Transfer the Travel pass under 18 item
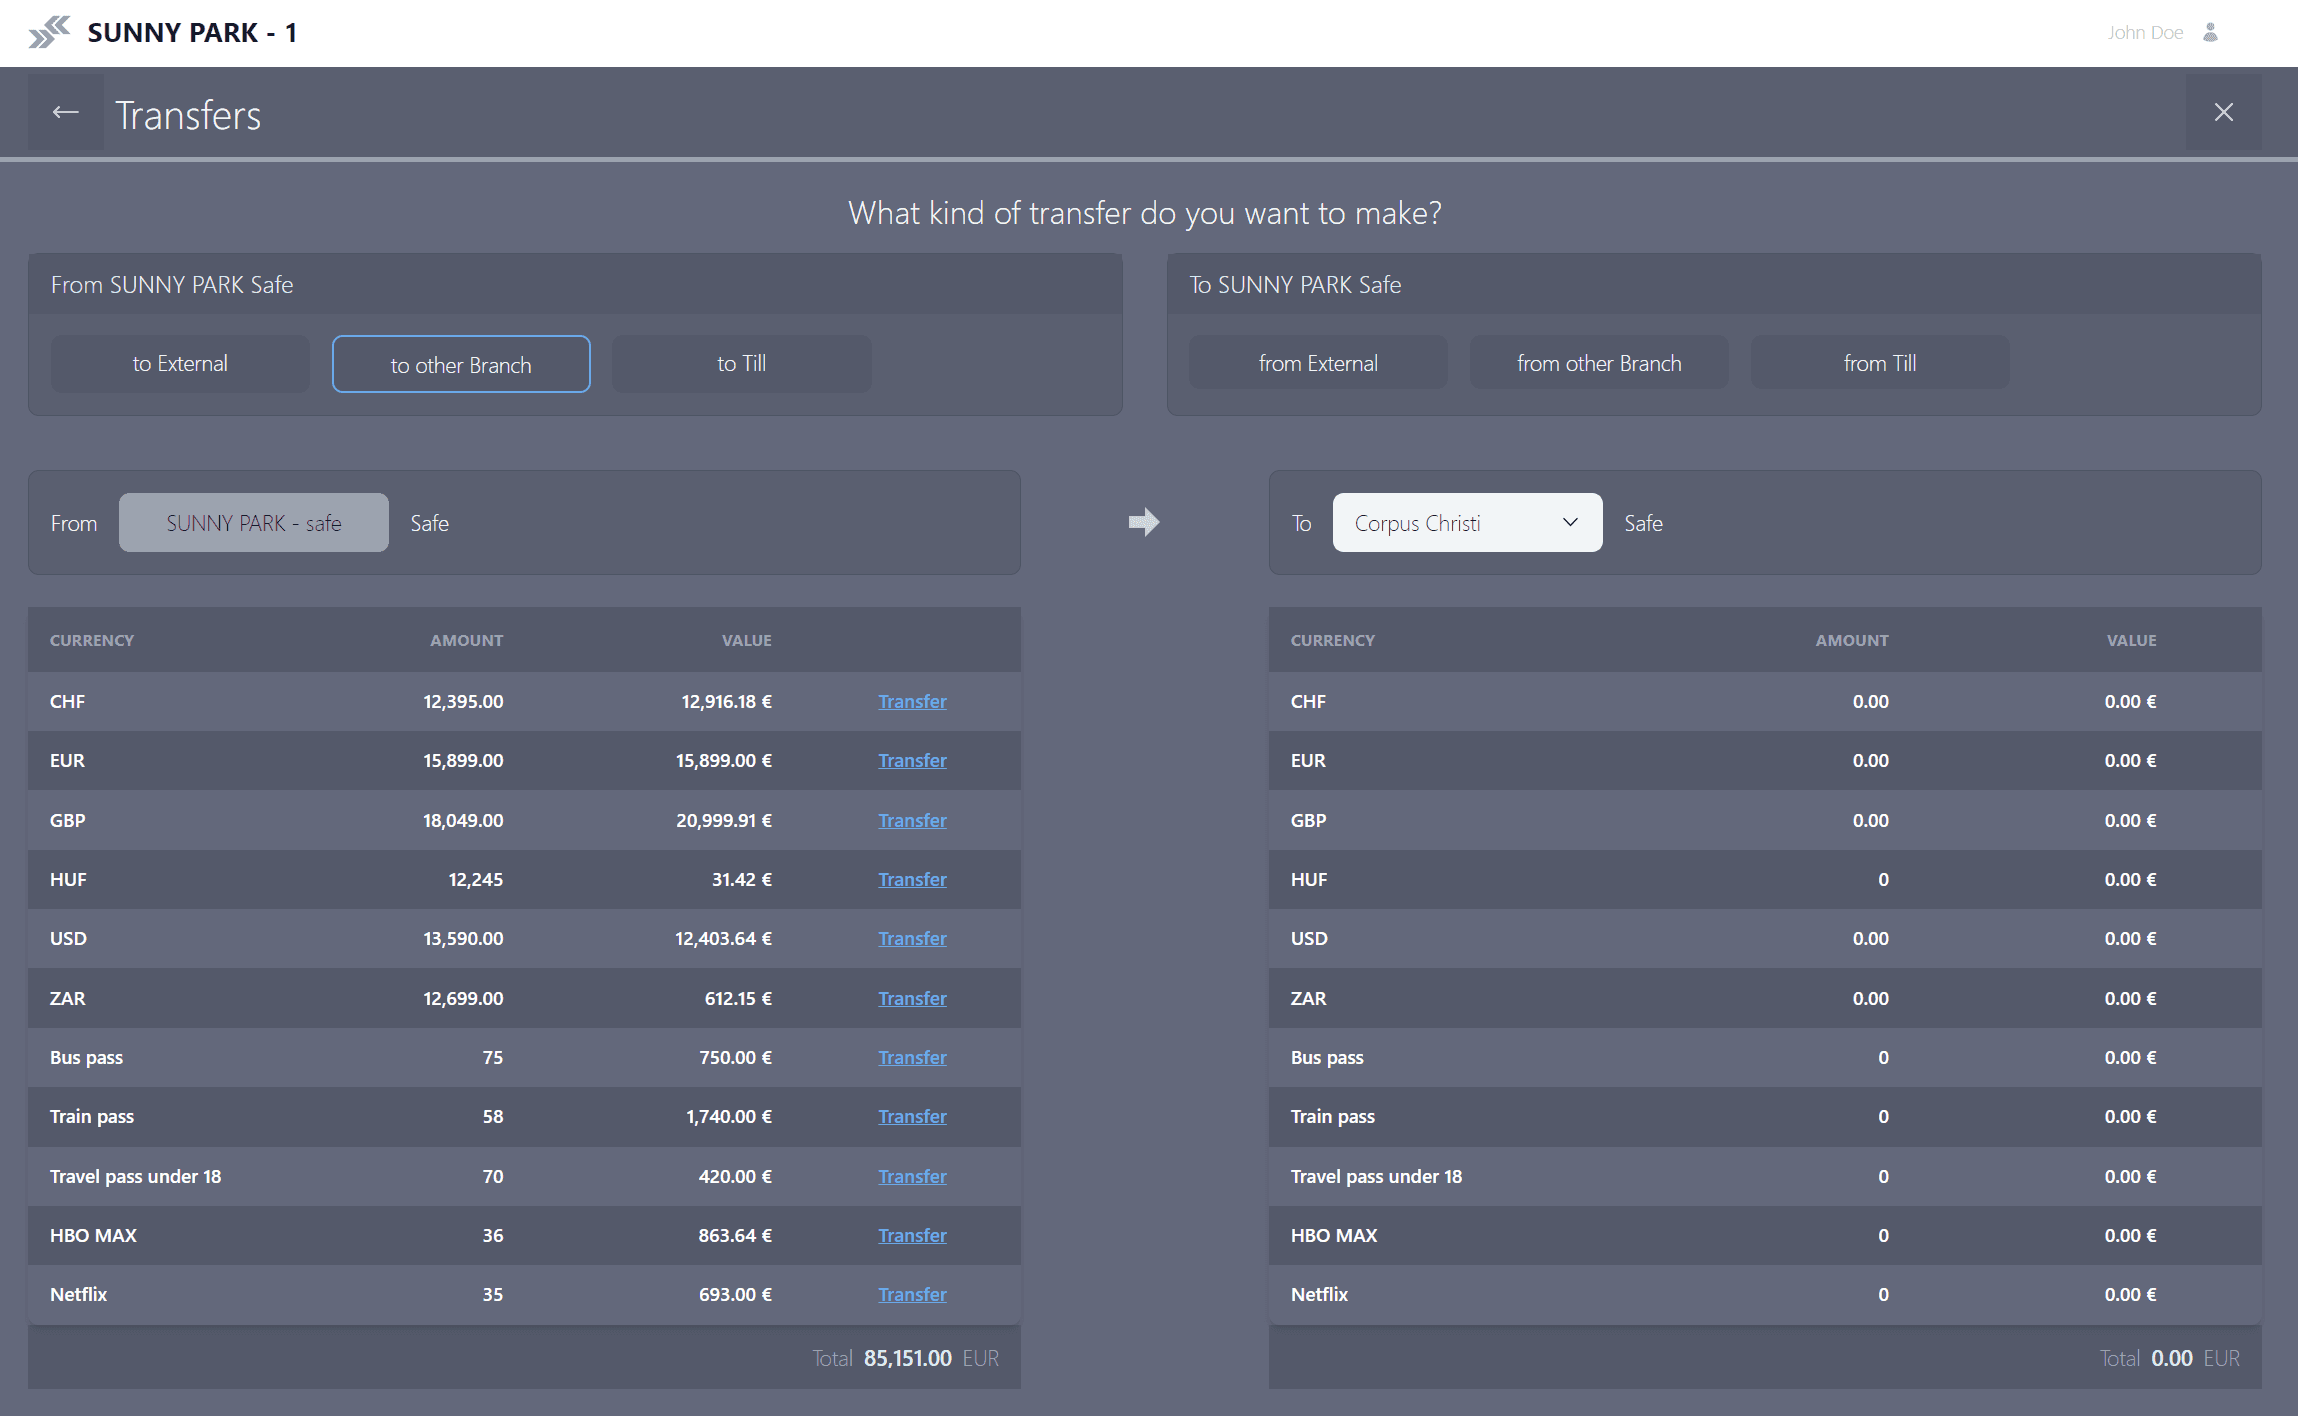Screen dimensions: 2298x1416 pos(912,1176)
